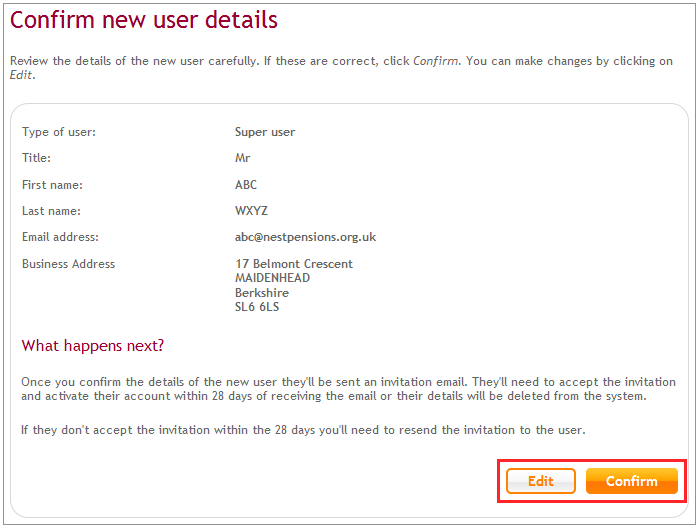The width and height of the screenshot is (700, 529).
Task: Click the 'Mr' title value
Action: tap(242, 158)
